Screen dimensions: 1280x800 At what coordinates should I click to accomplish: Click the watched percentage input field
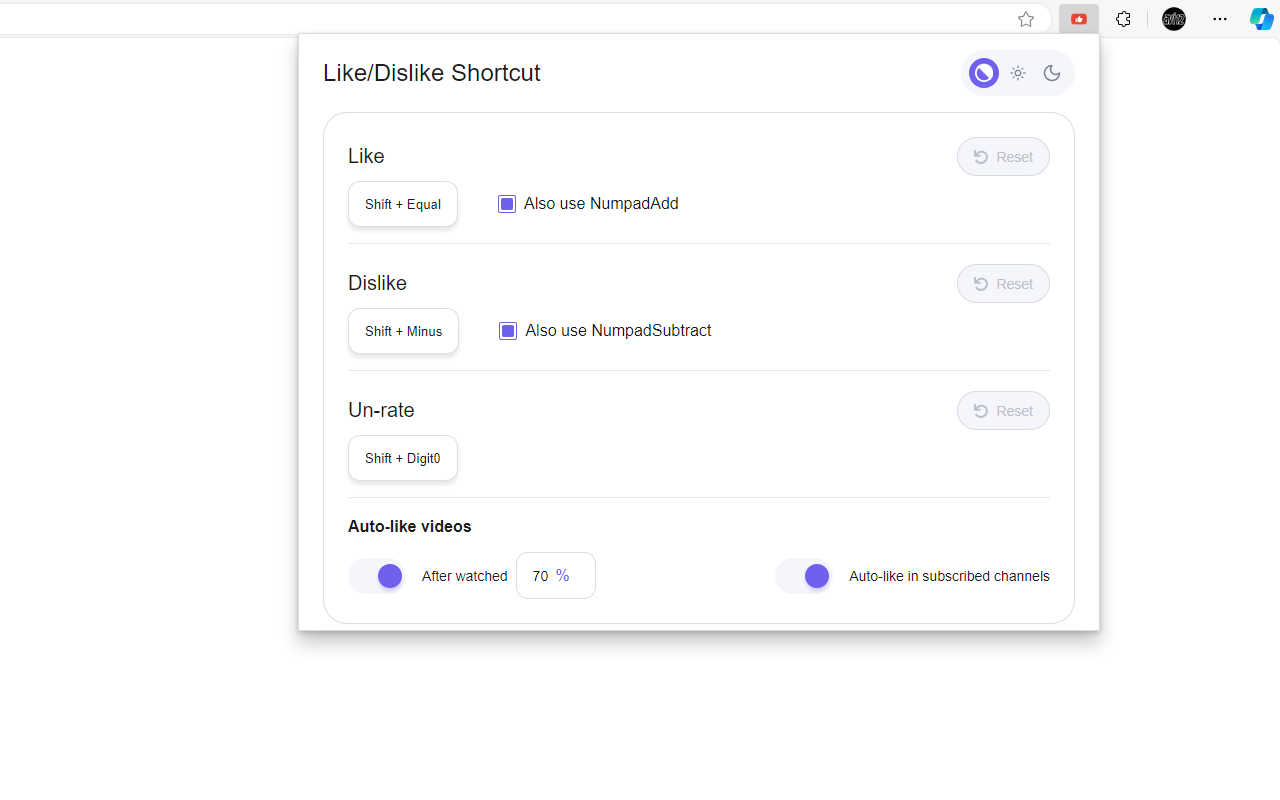(543, 576)
